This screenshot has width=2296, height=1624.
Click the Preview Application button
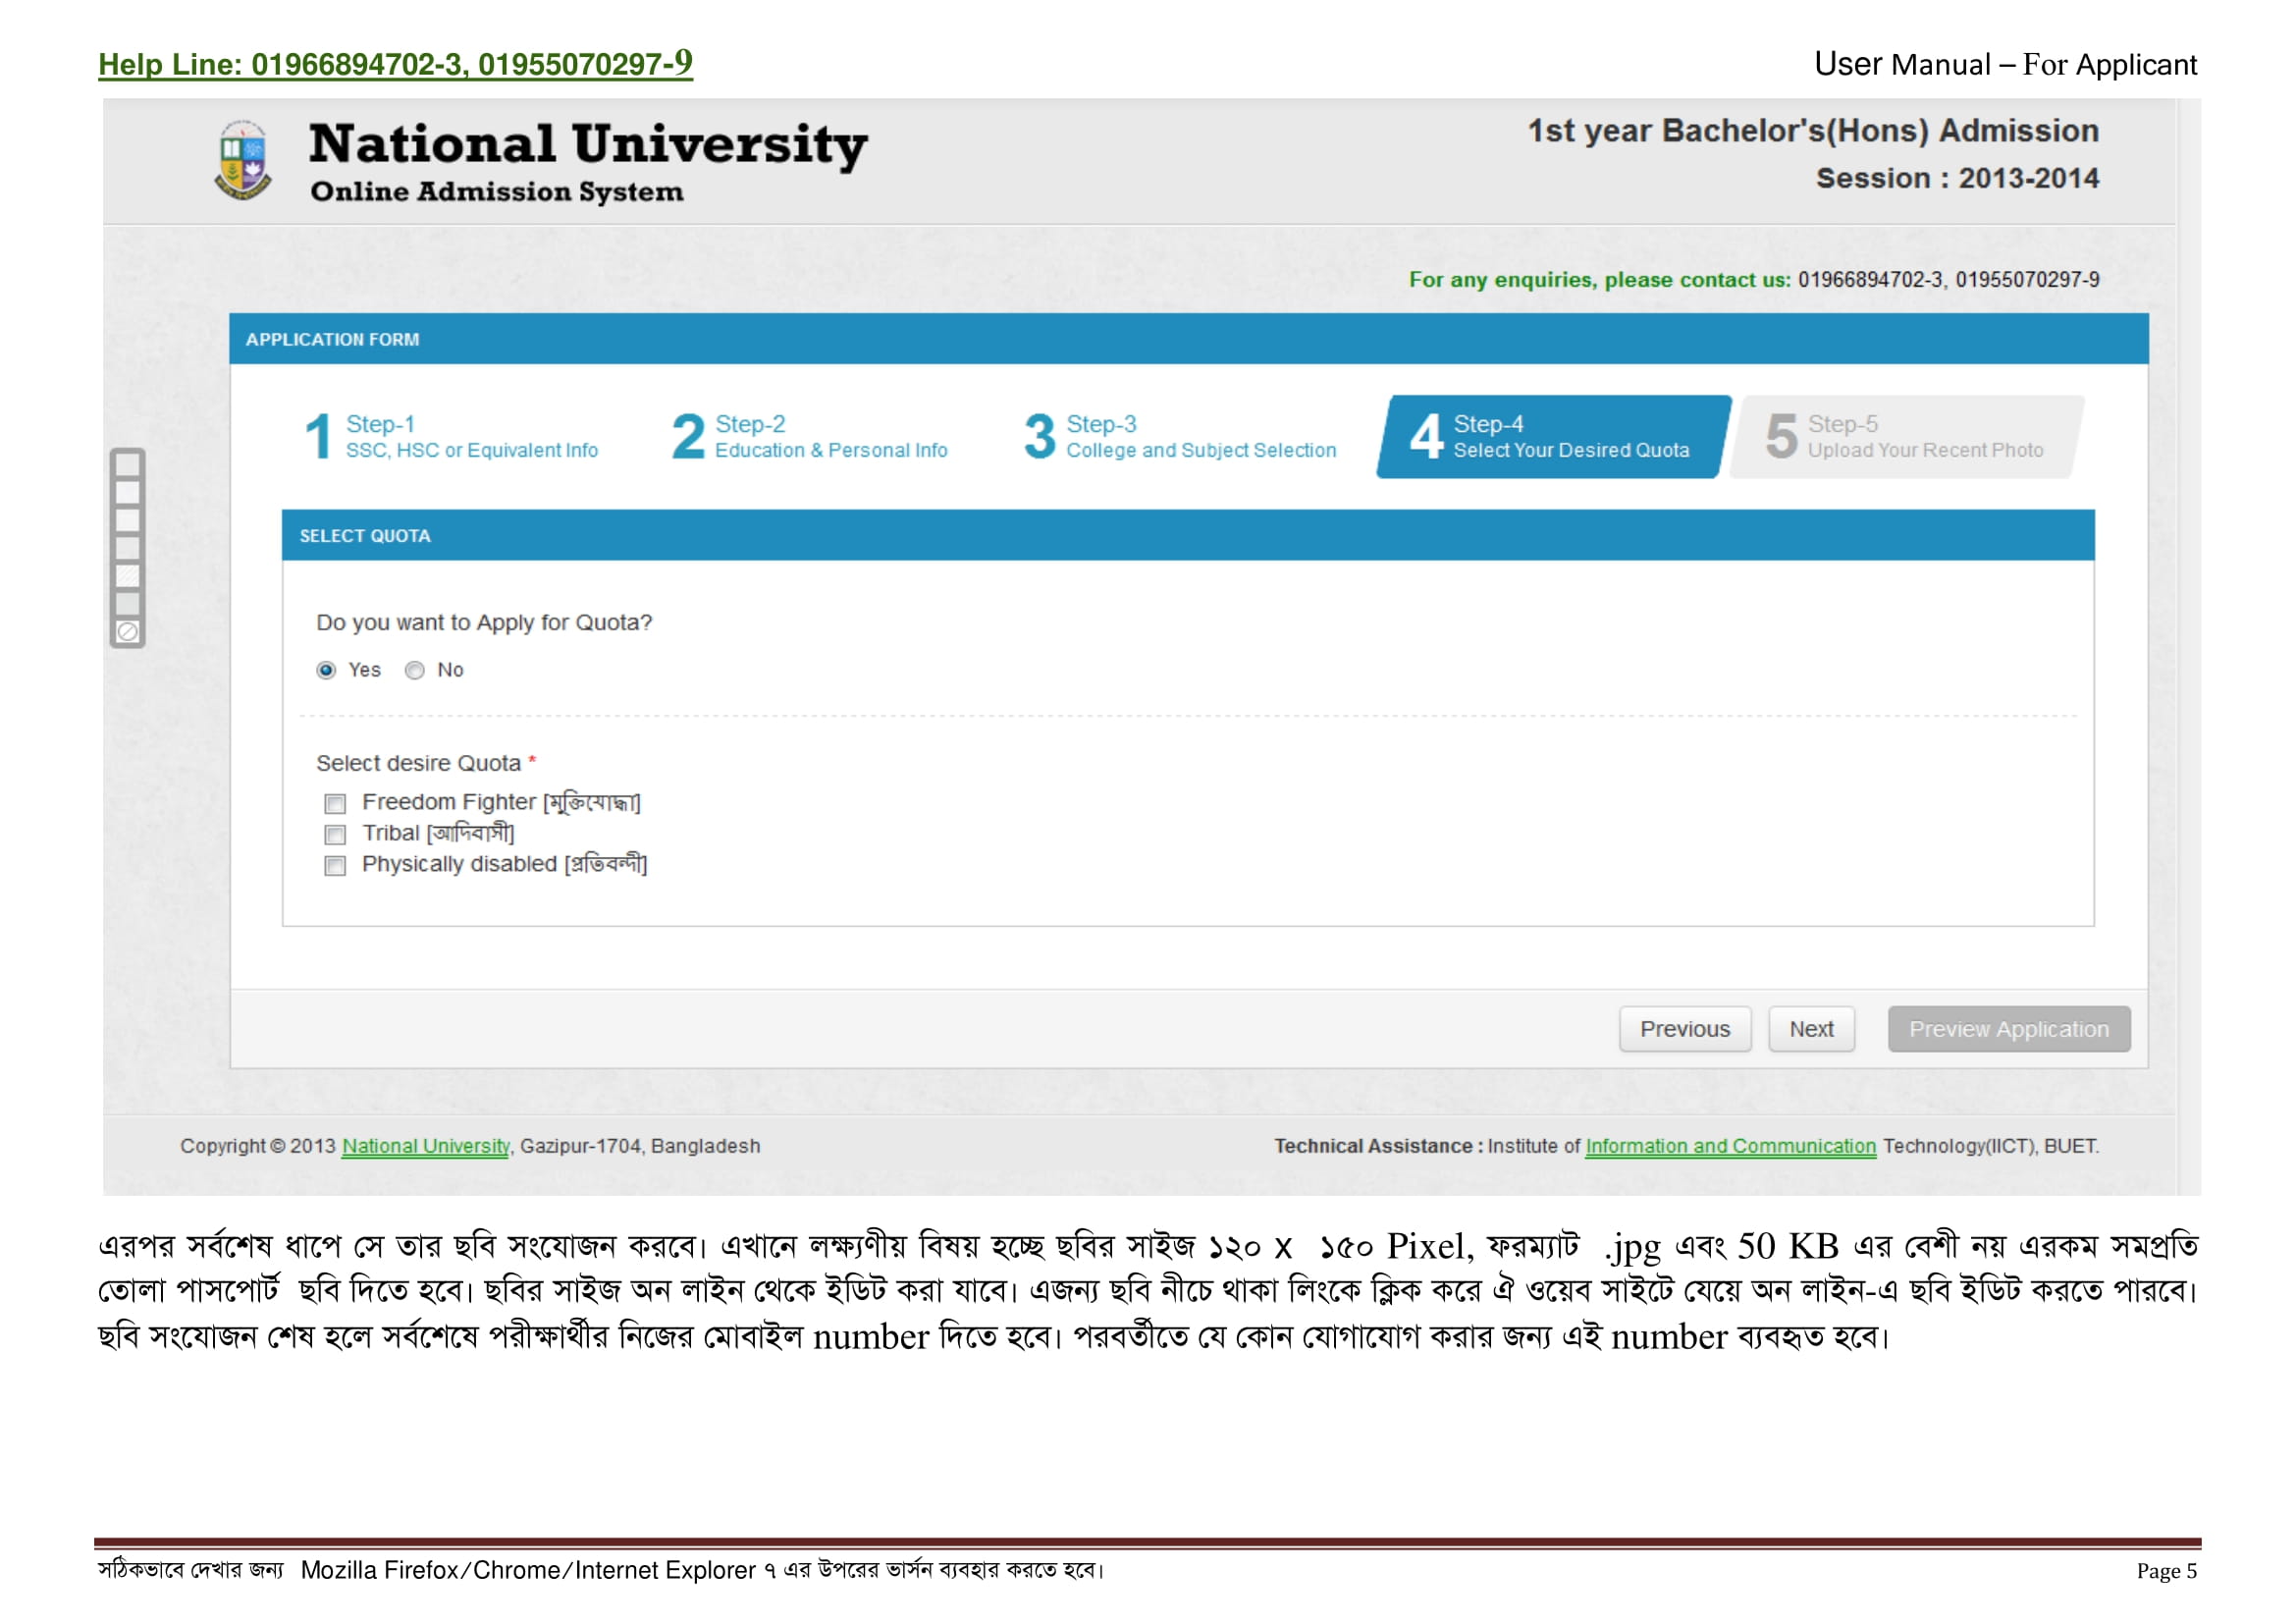[2008, 1029]
